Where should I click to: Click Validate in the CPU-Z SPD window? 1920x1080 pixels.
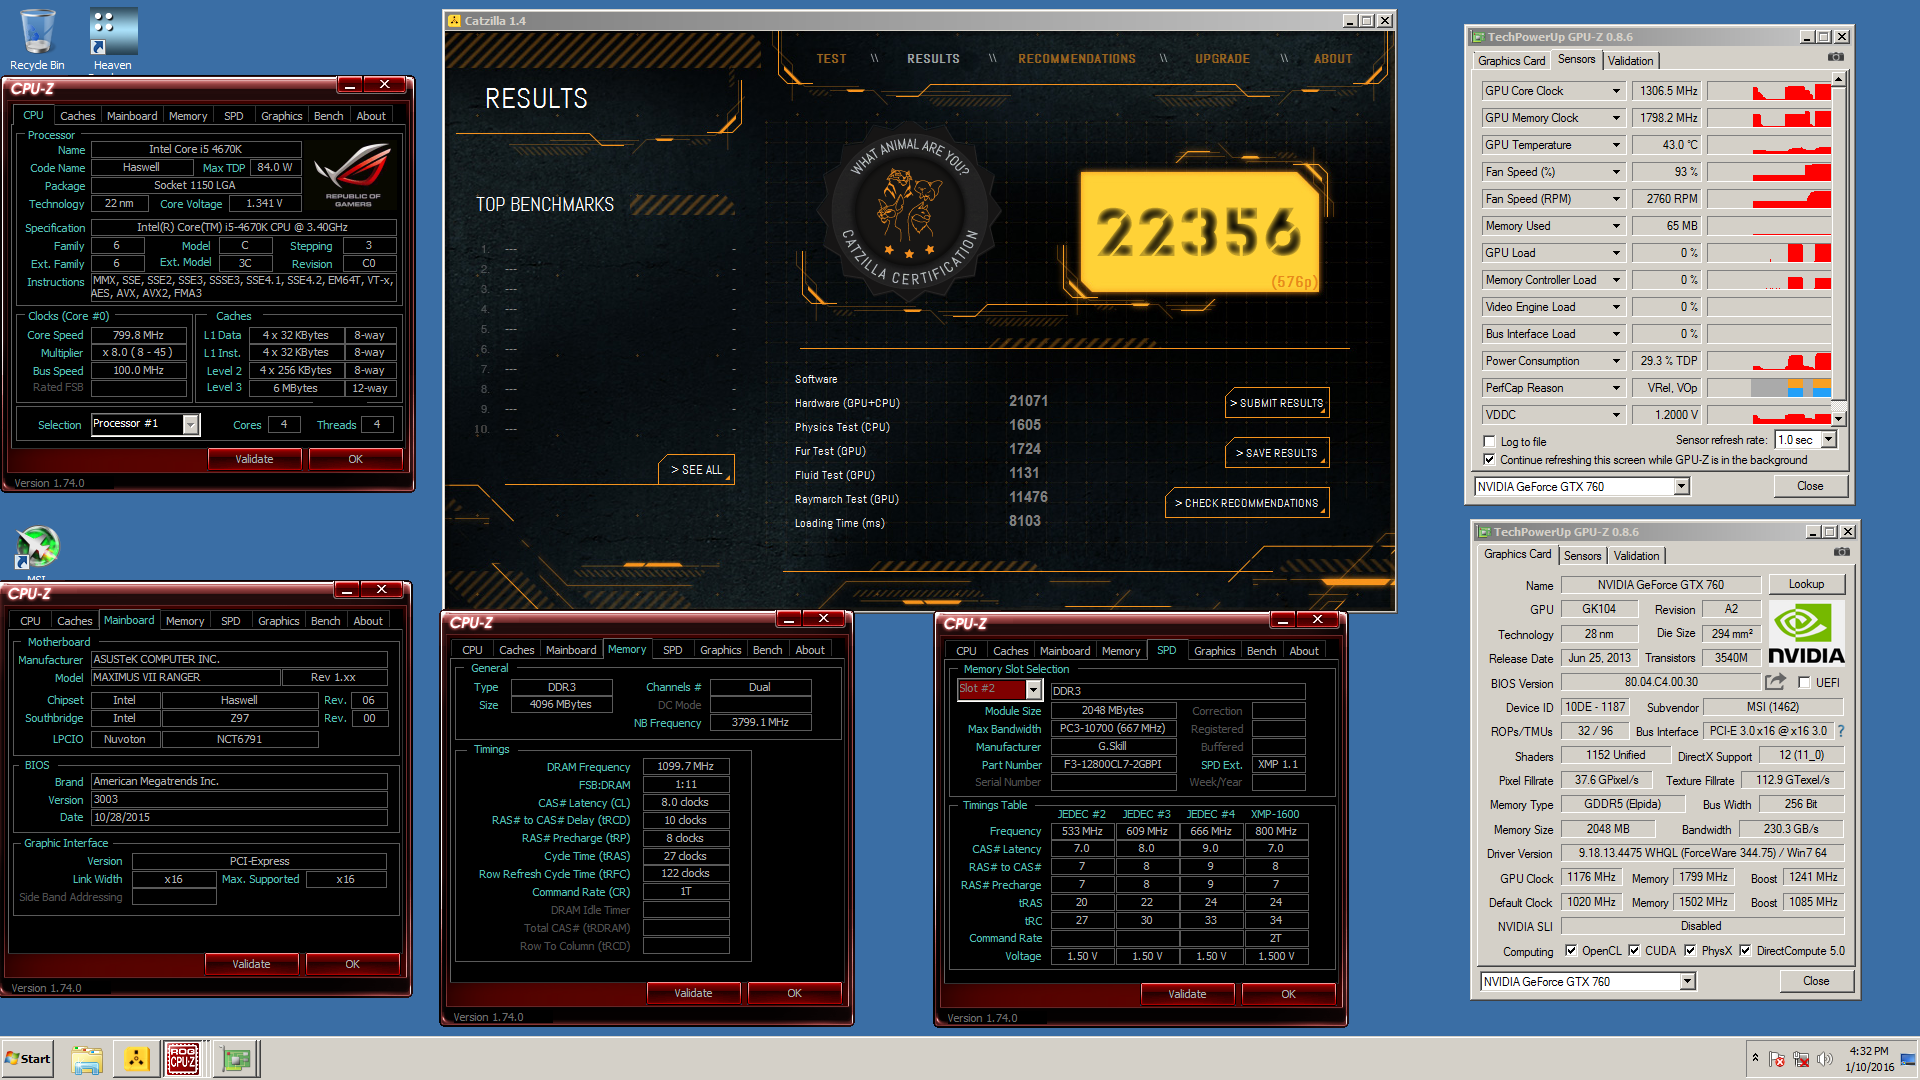pos(1187,994)
